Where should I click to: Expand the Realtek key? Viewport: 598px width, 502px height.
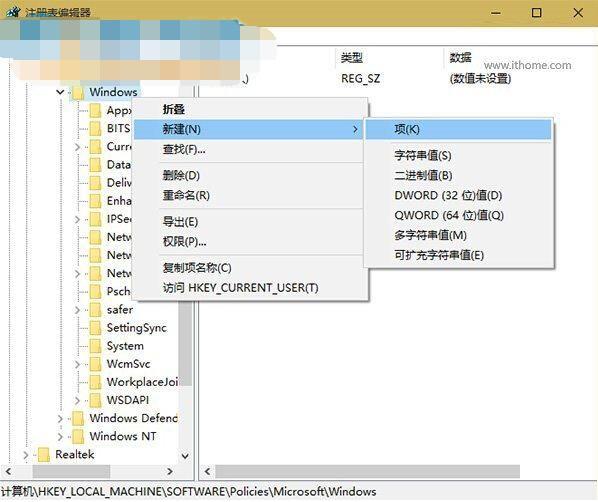26,455
